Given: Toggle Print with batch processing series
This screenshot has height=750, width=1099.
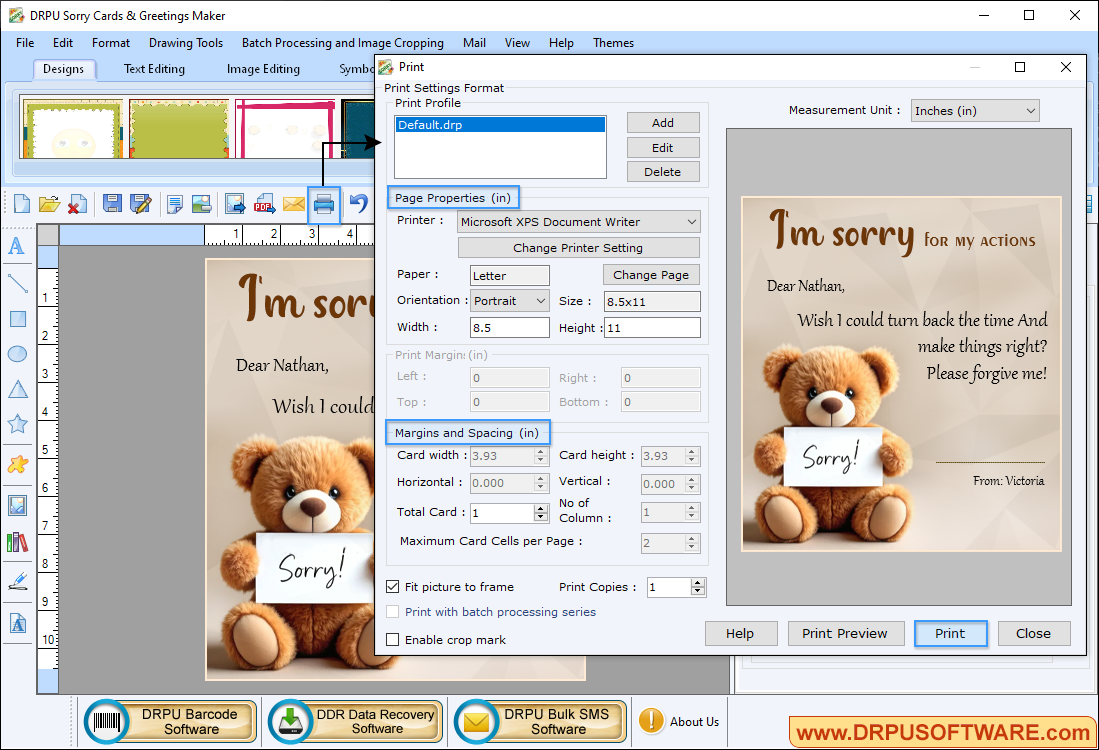Looking at the screenshot, I should click(x=392, y=612).
